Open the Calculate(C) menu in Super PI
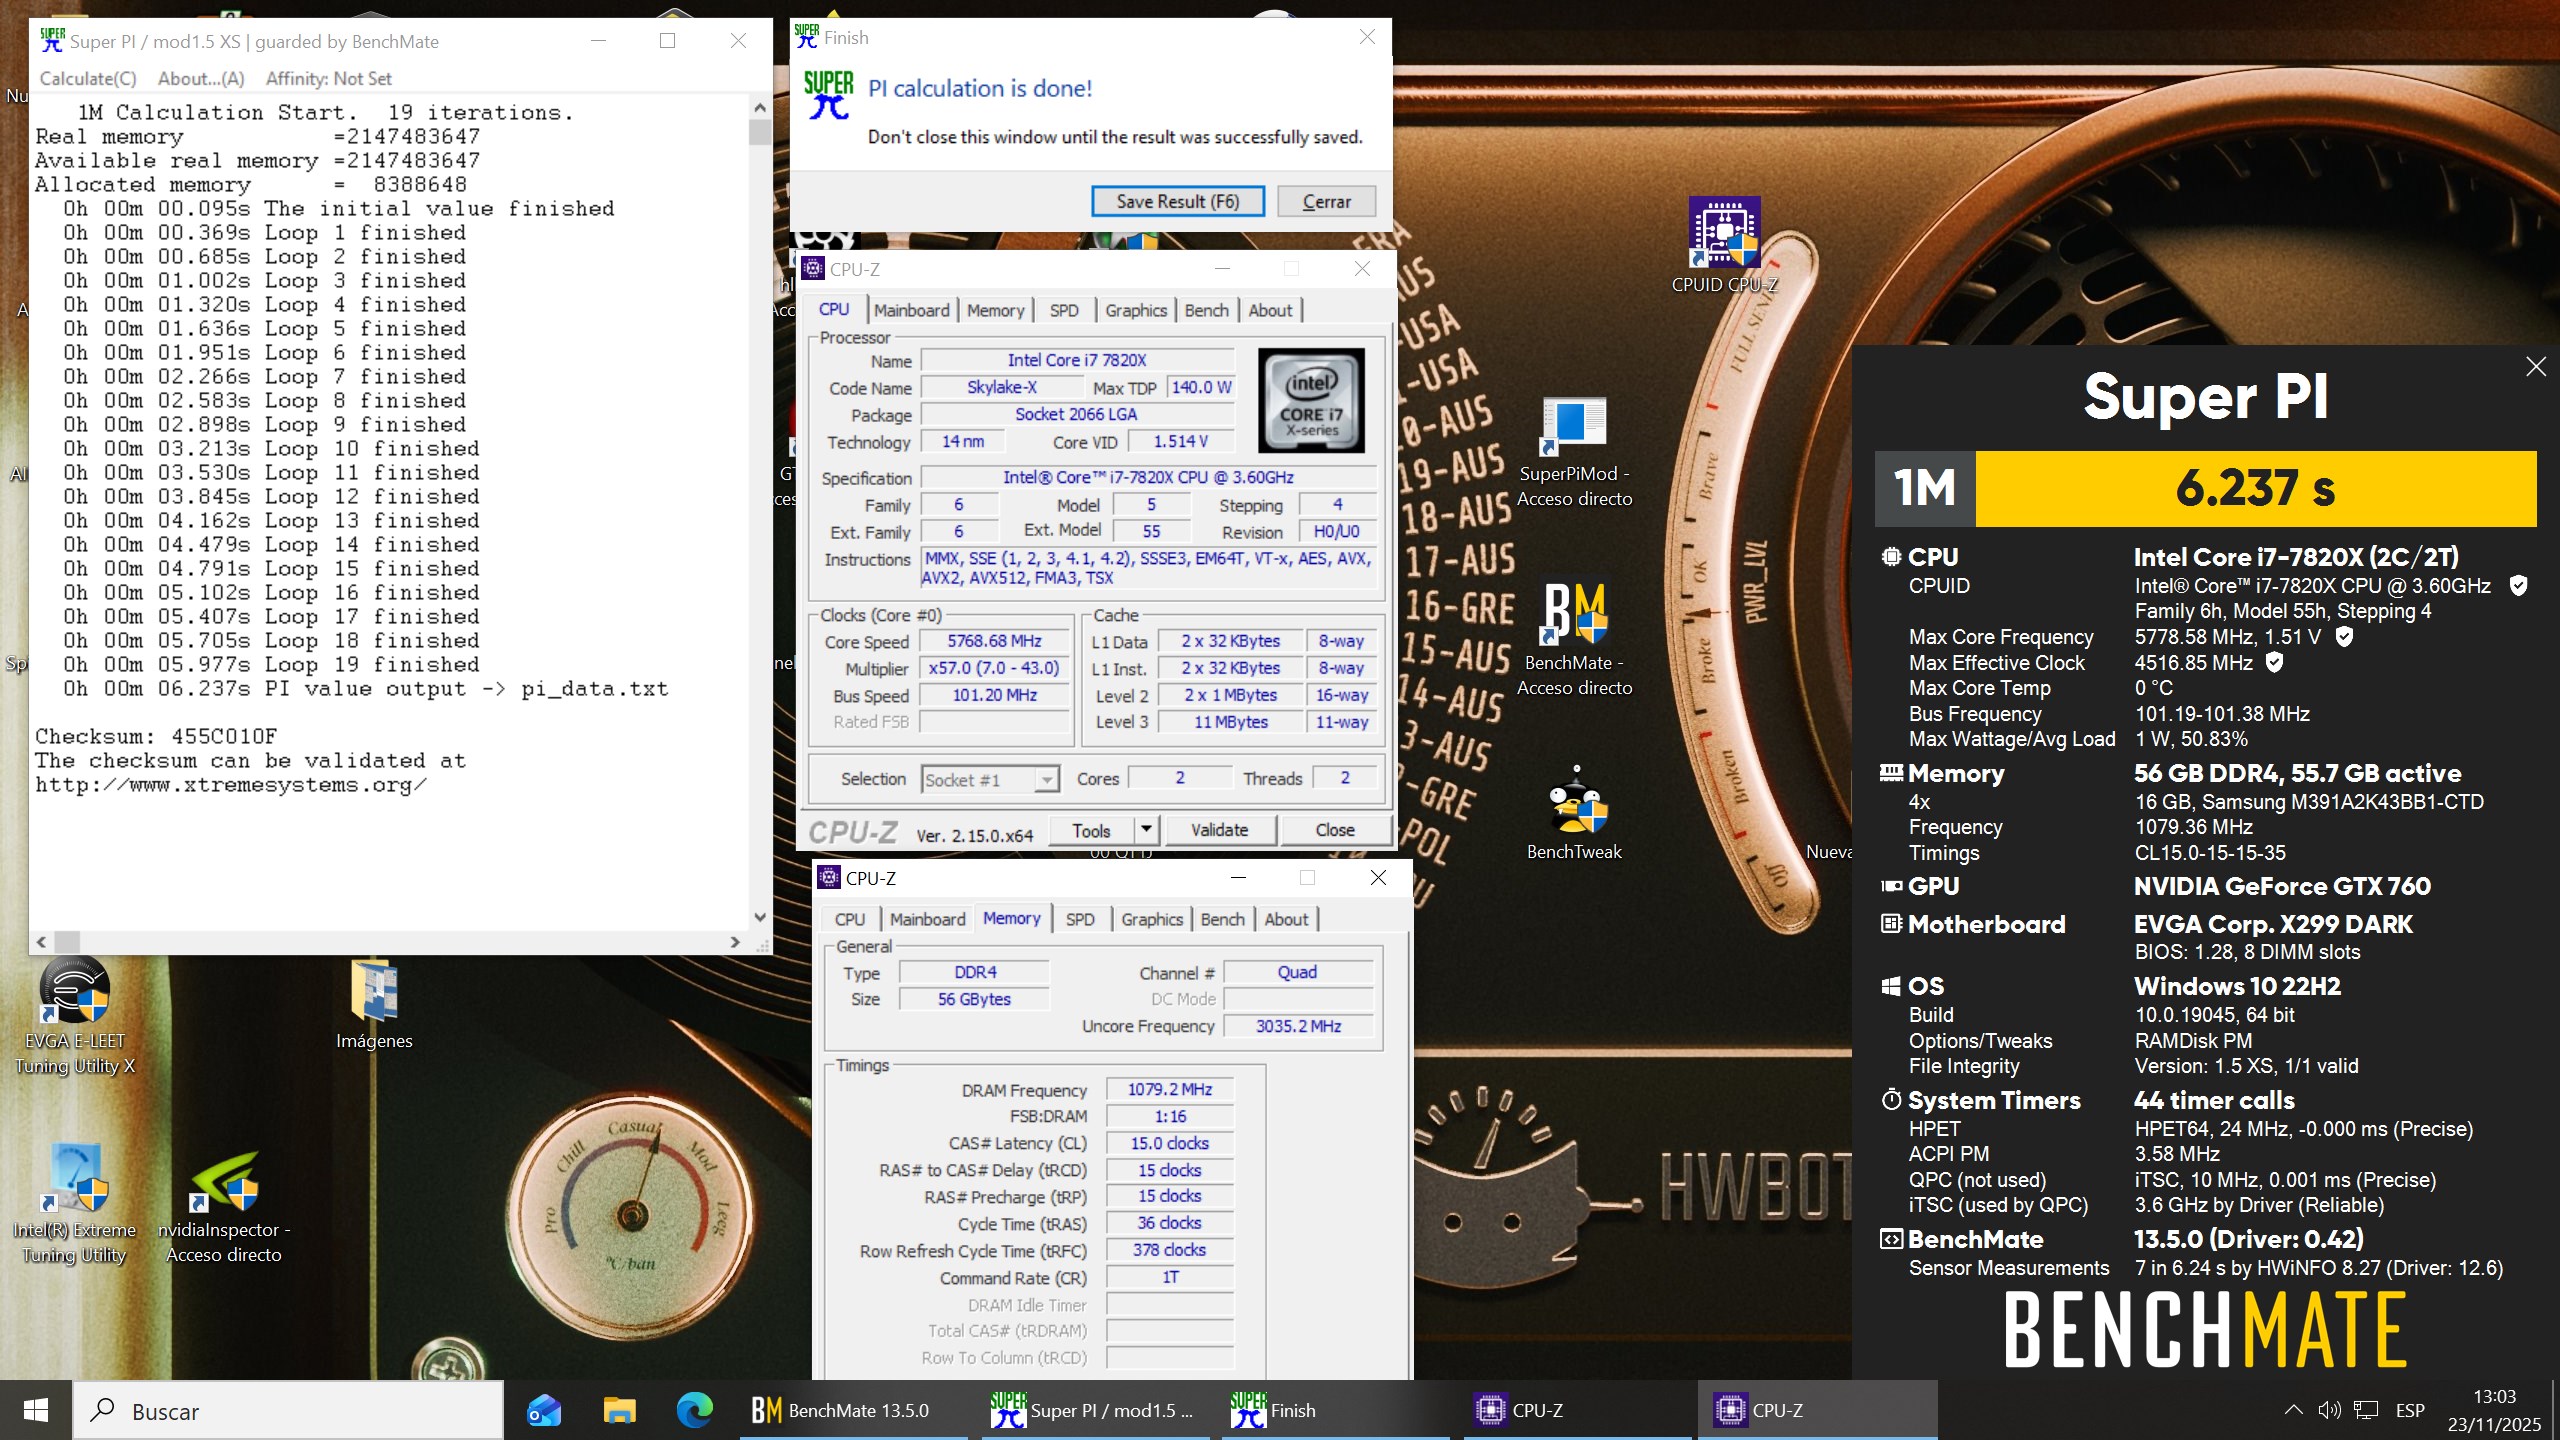Image resolution: width=2560 pixels, height=1440 pixels. pos(87,78)
